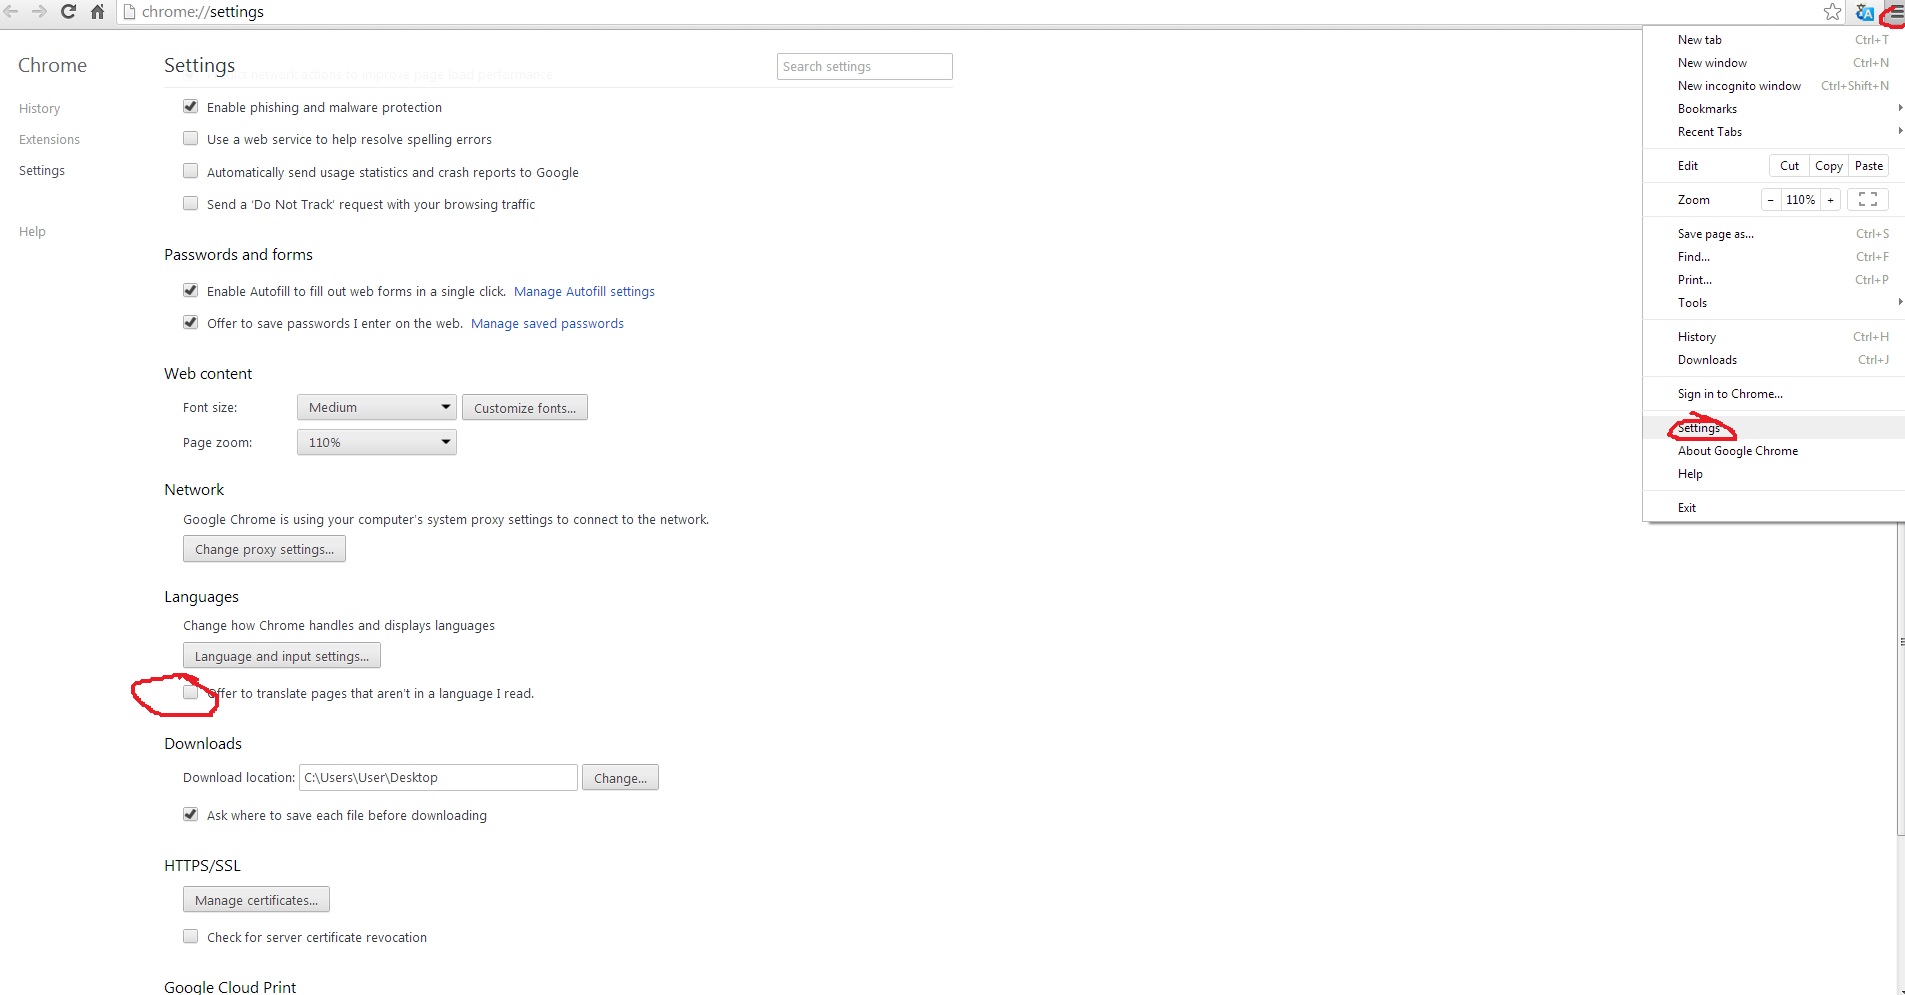Click Manage certificates button
This screenshot has height=995, width=1905.
point(256,900)
